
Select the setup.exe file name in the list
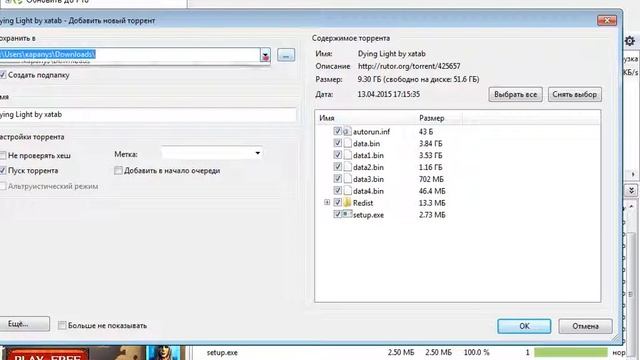point(368,215)
